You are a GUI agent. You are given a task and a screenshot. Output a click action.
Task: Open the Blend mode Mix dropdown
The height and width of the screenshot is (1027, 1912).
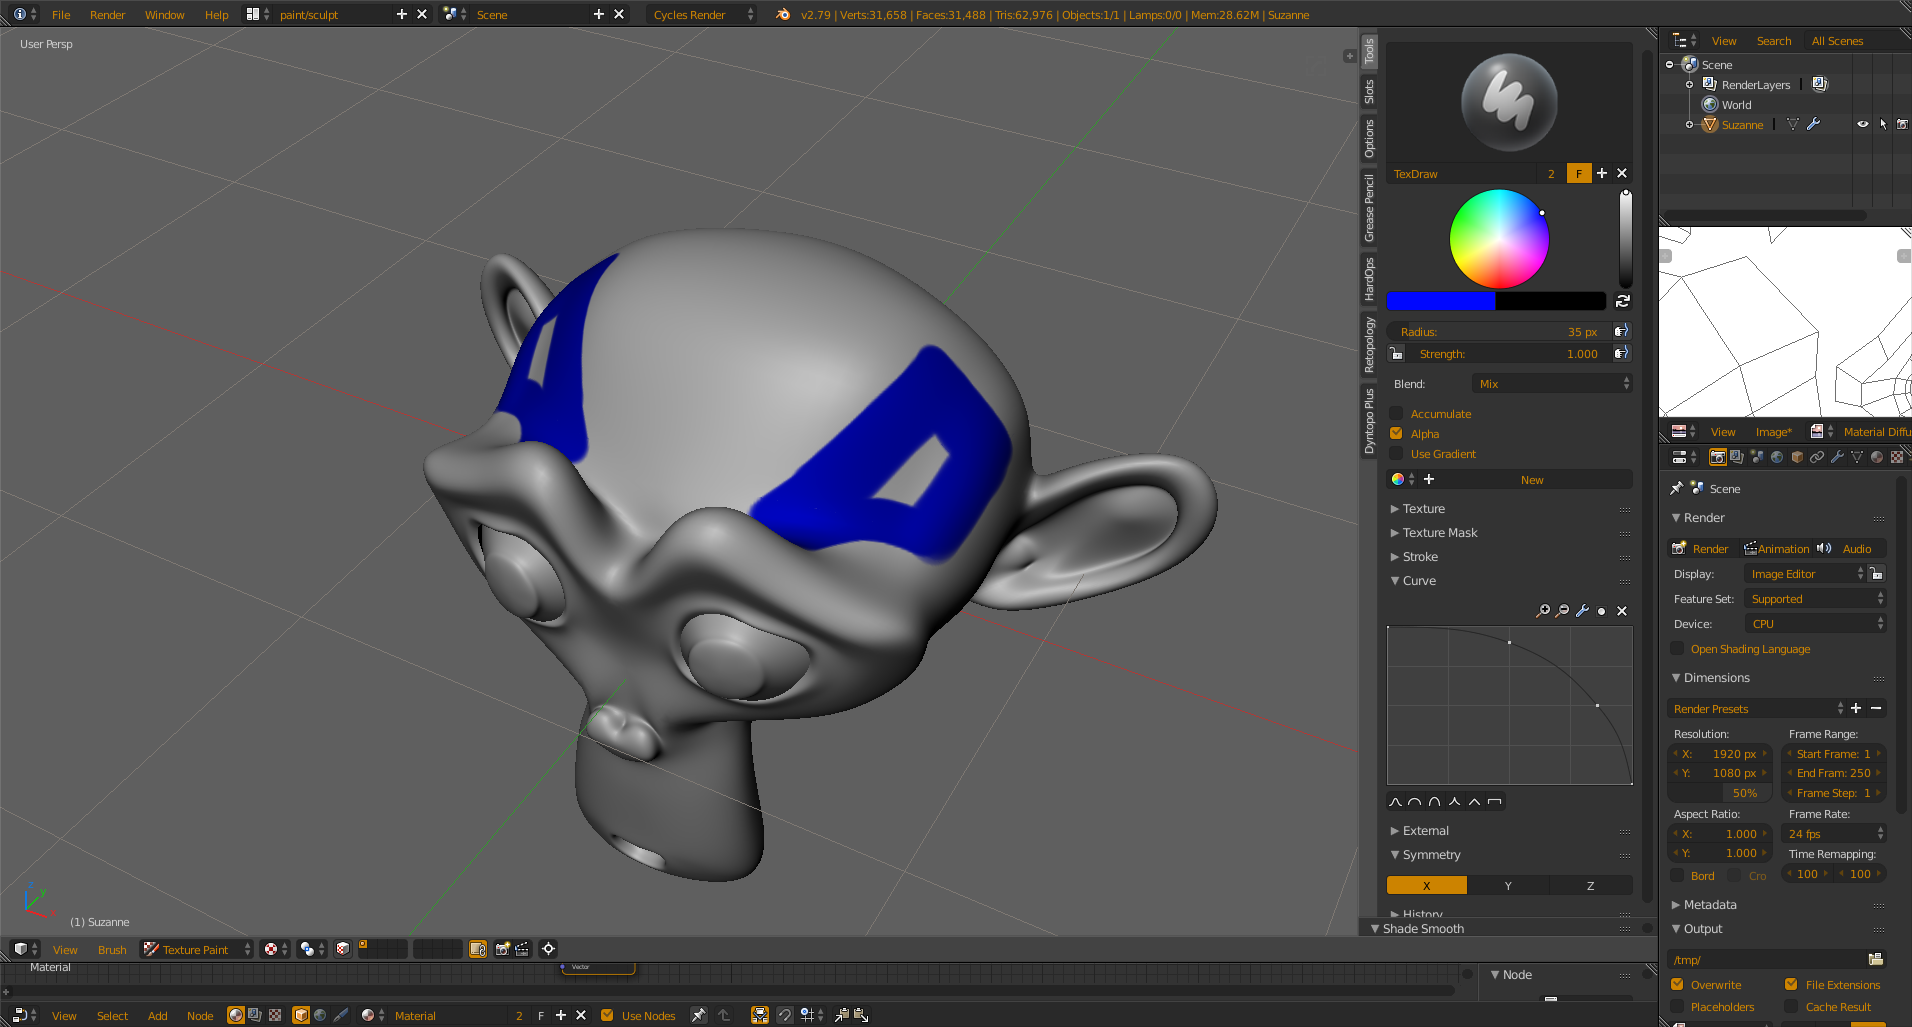[1552, 384]
